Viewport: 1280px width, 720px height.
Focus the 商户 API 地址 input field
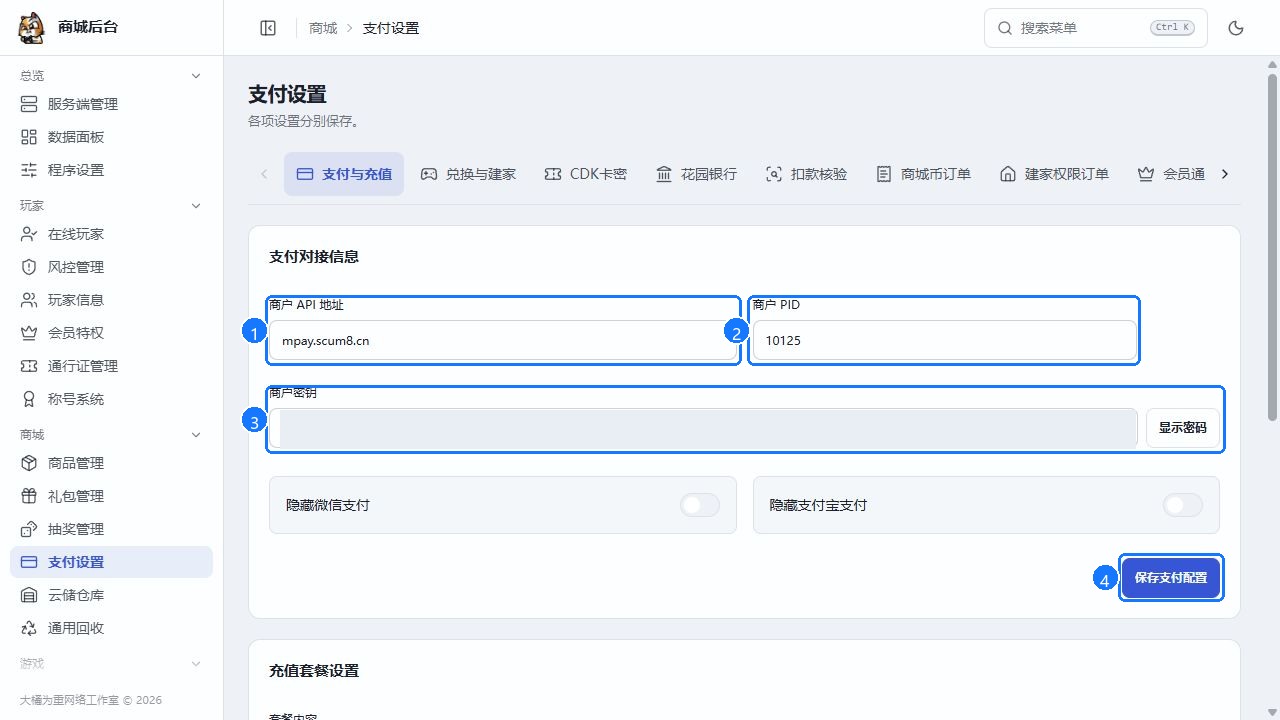[x=503, y=341]
